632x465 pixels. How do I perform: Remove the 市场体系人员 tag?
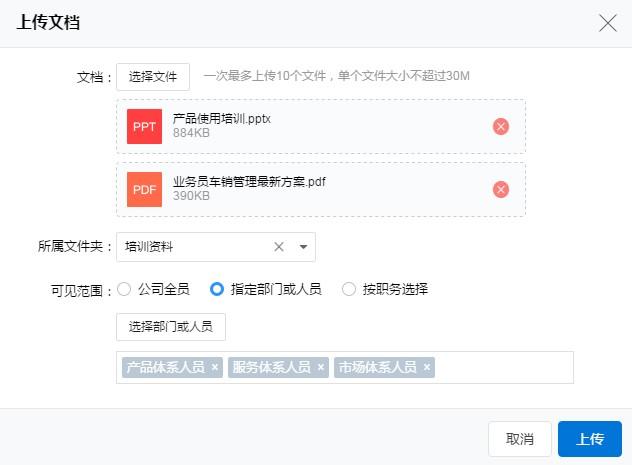tap(427, 367)
